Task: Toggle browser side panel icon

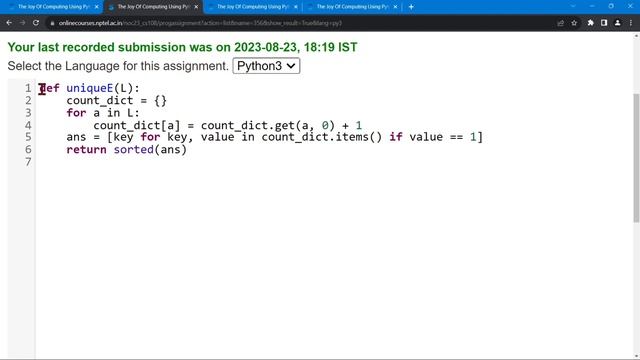Action: coord(604,23)
